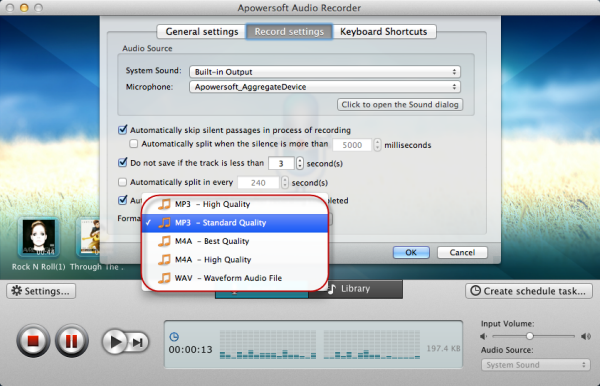Image resolution: width=600 pixels, height=386 pixels.
Task: Click the high volume speaker icon
Action: click(x=585, y=336)
